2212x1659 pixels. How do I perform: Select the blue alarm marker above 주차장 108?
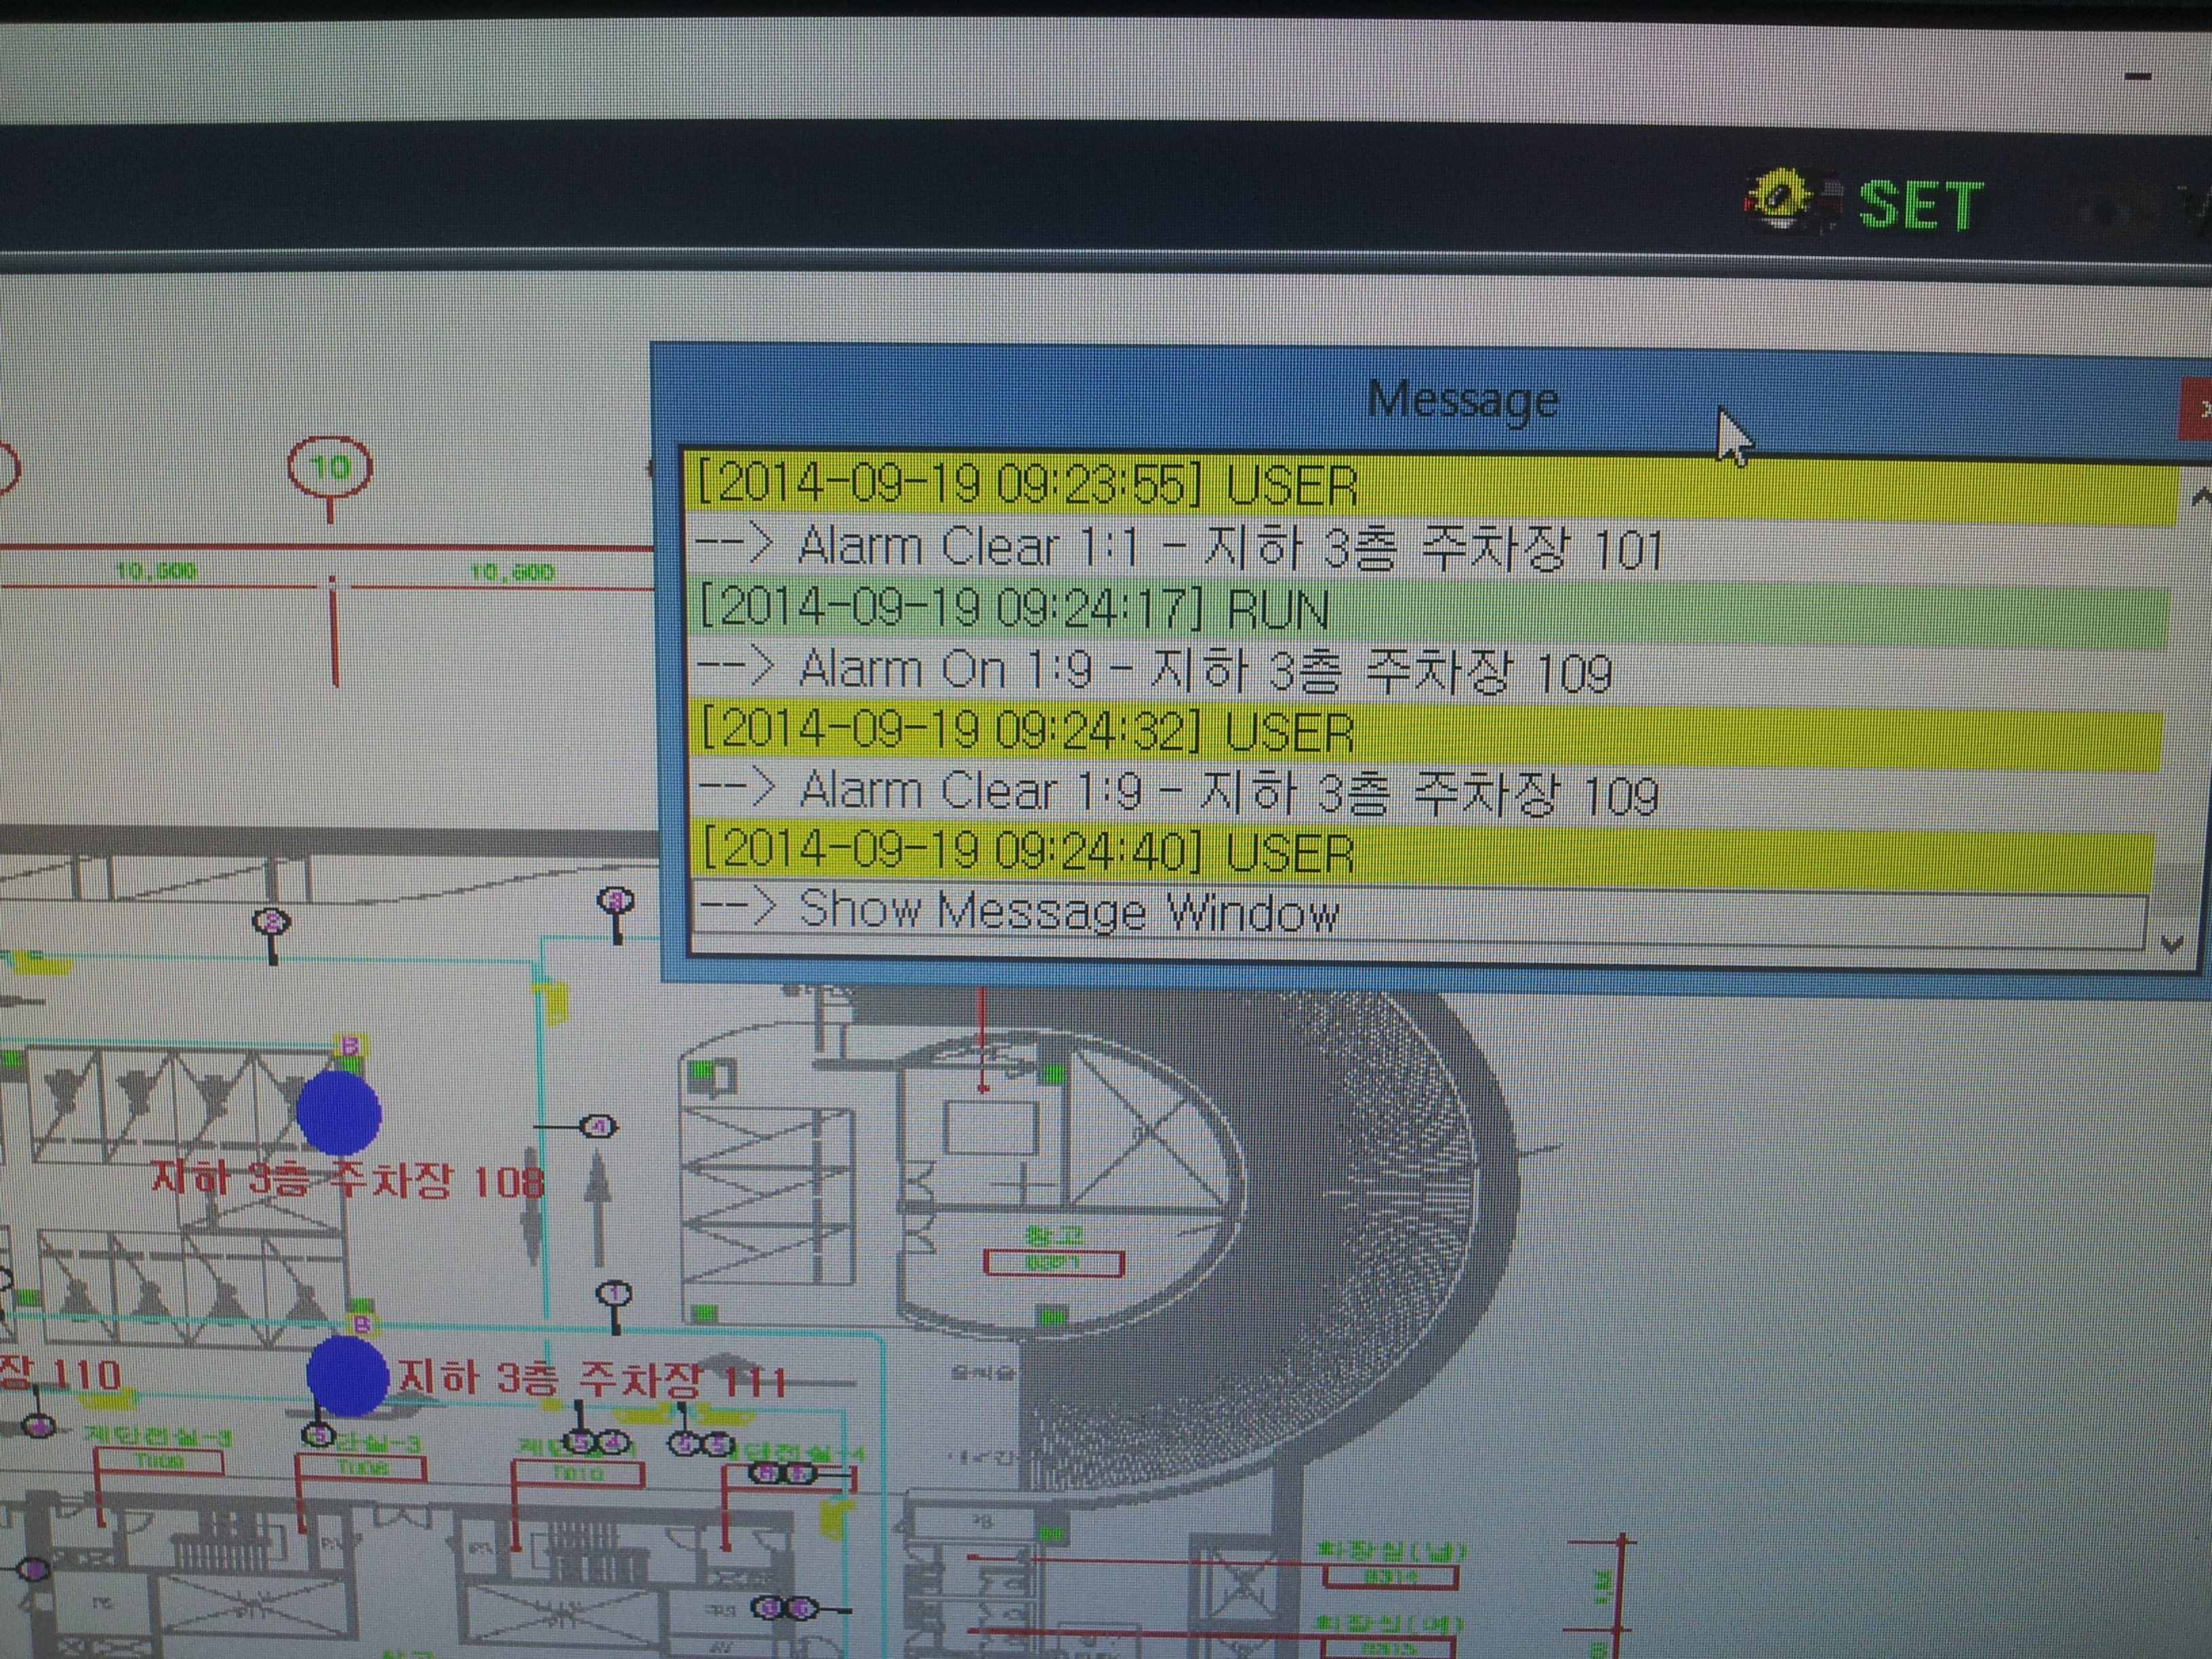(x=339, y=1112)
